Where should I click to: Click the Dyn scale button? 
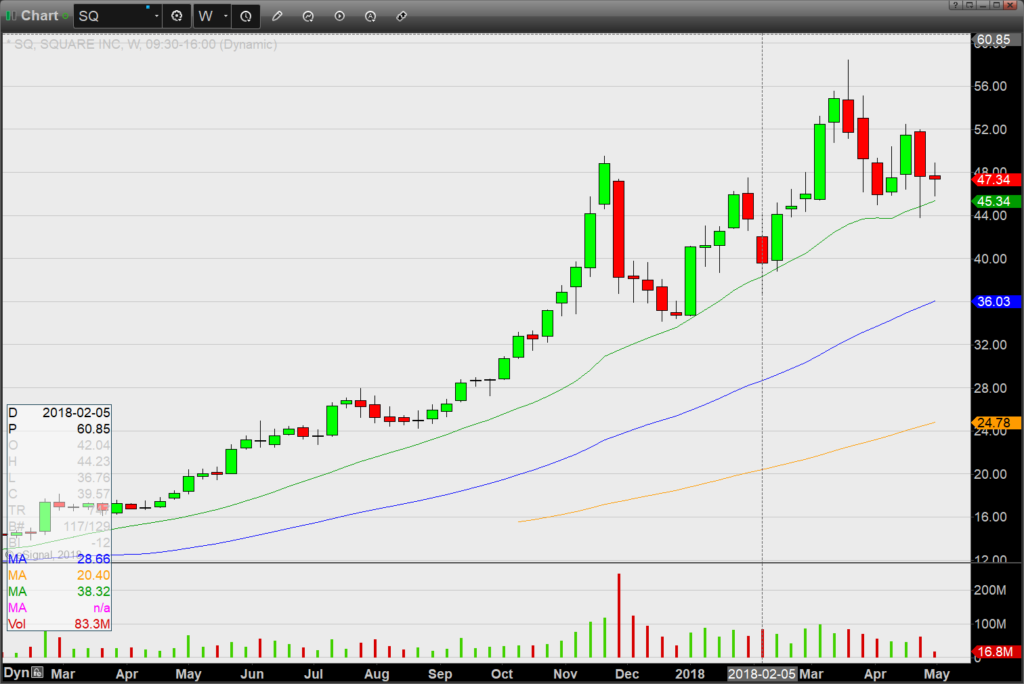point(16,673)
